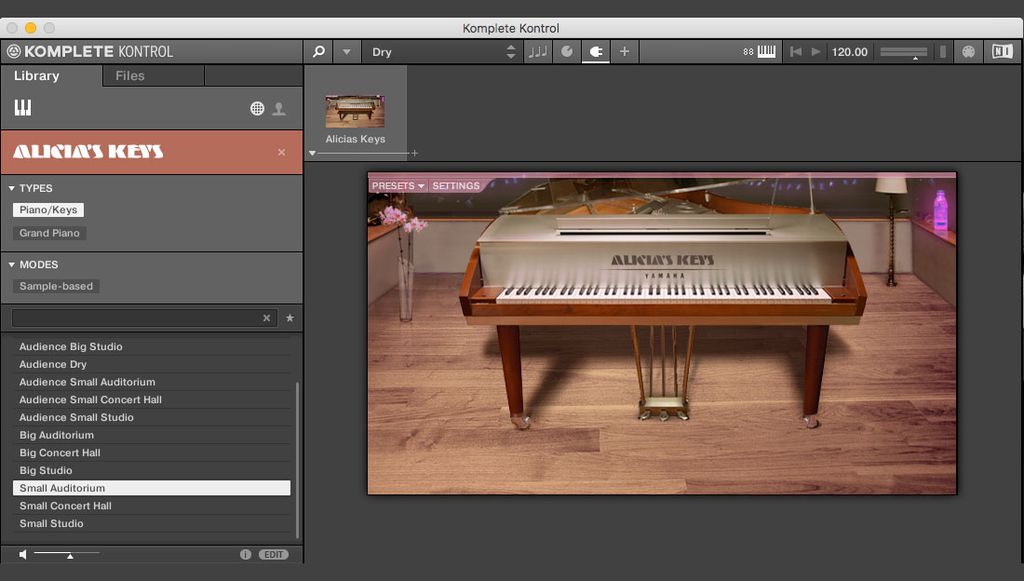Switch to user content person icon
Viewport: 1024px width, 581px height.
pos(279,109)
